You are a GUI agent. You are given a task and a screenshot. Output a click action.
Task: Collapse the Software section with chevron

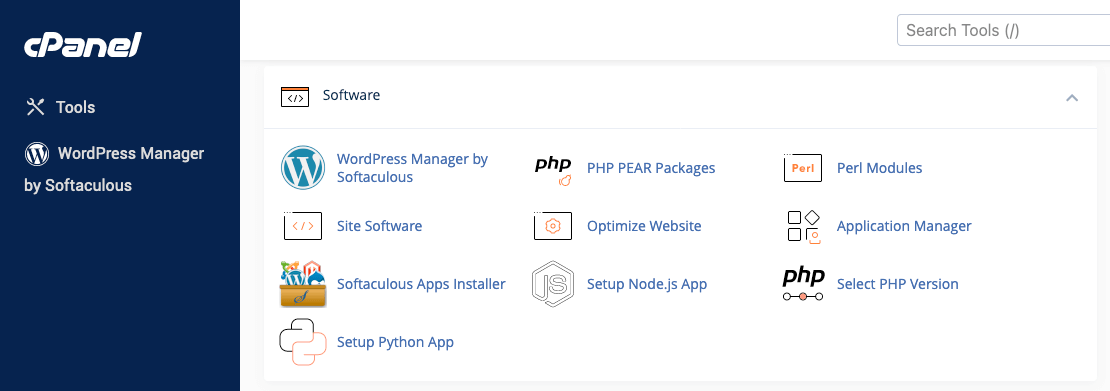(x=1072, y=98)
